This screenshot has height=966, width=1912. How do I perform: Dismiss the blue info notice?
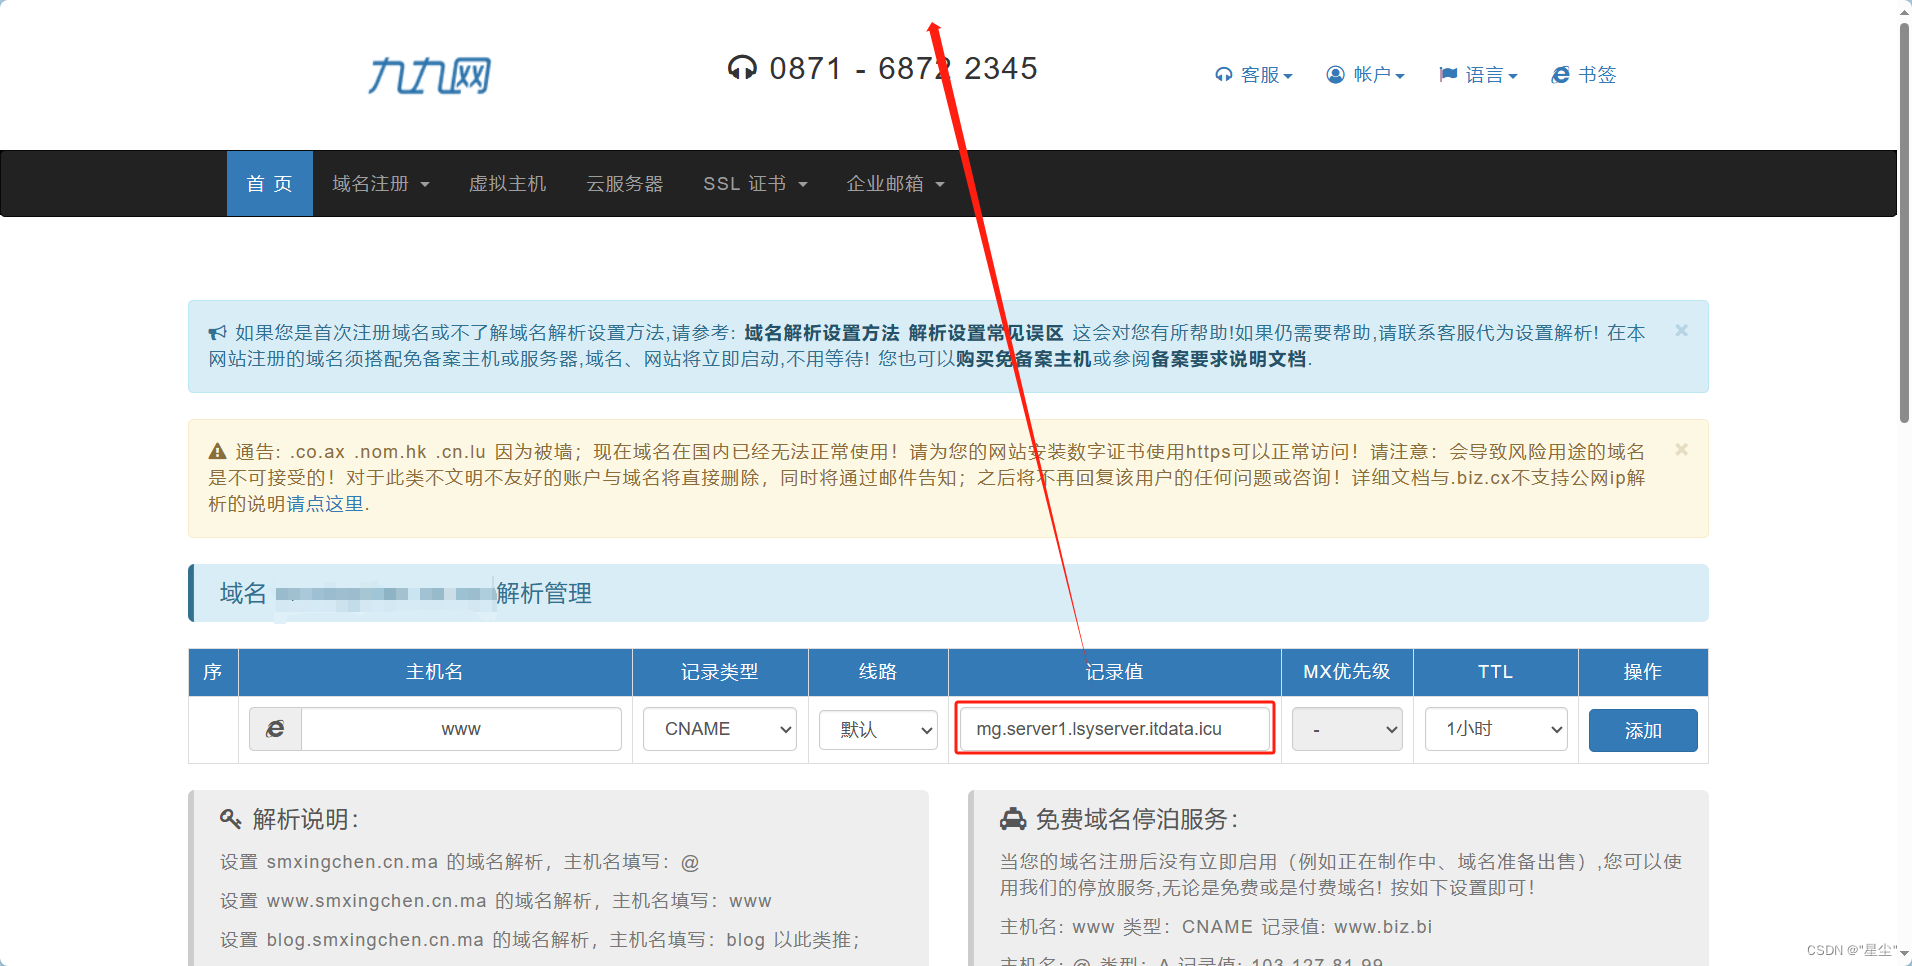pos(1681,331)
